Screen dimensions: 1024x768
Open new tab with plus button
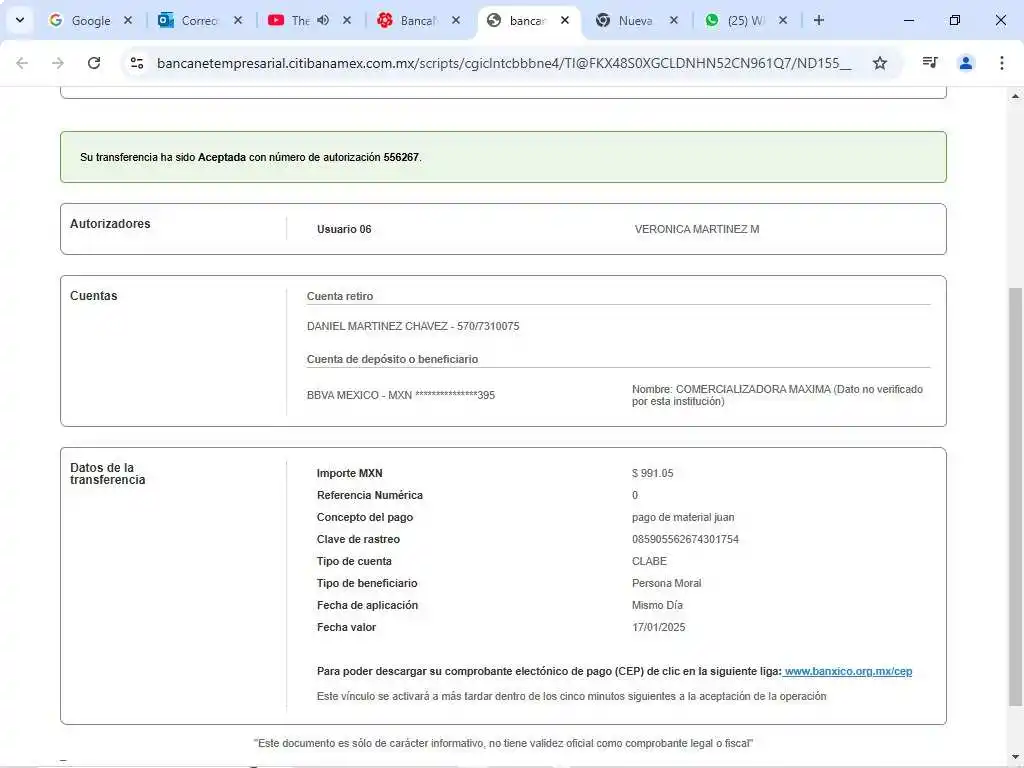point(819,20)
